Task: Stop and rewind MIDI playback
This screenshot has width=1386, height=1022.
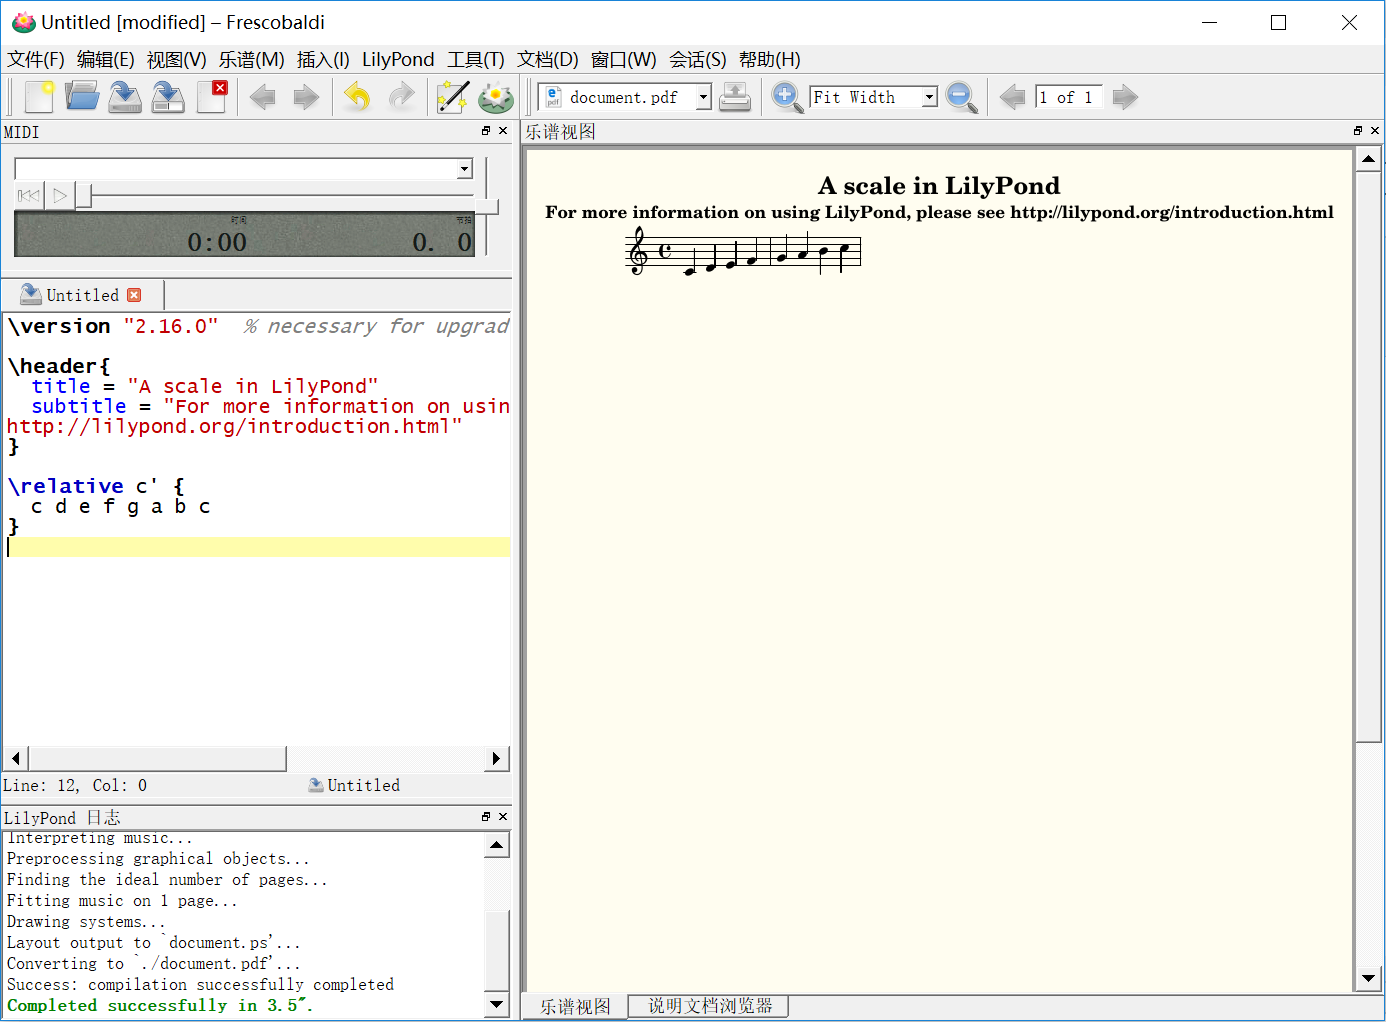Action: (29, 196)
